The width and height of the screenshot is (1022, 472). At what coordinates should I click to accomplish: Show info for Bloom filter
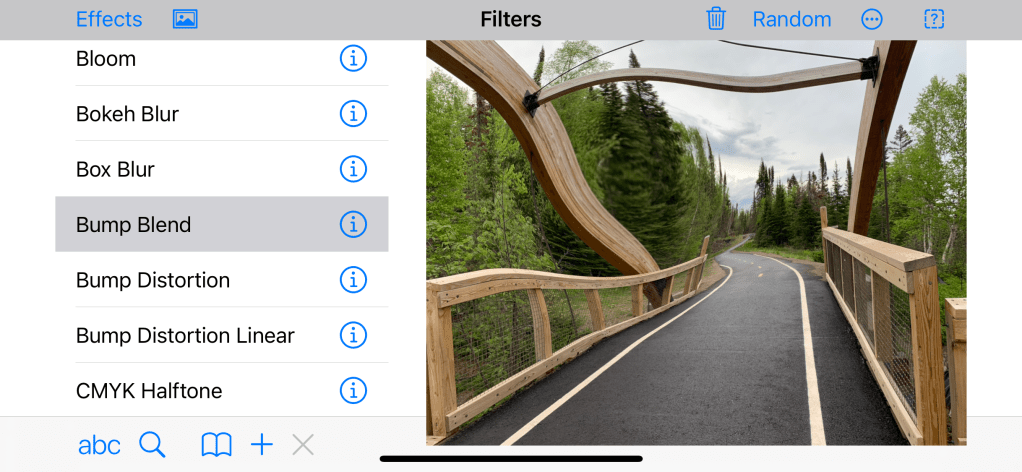(x=353, y=59)
